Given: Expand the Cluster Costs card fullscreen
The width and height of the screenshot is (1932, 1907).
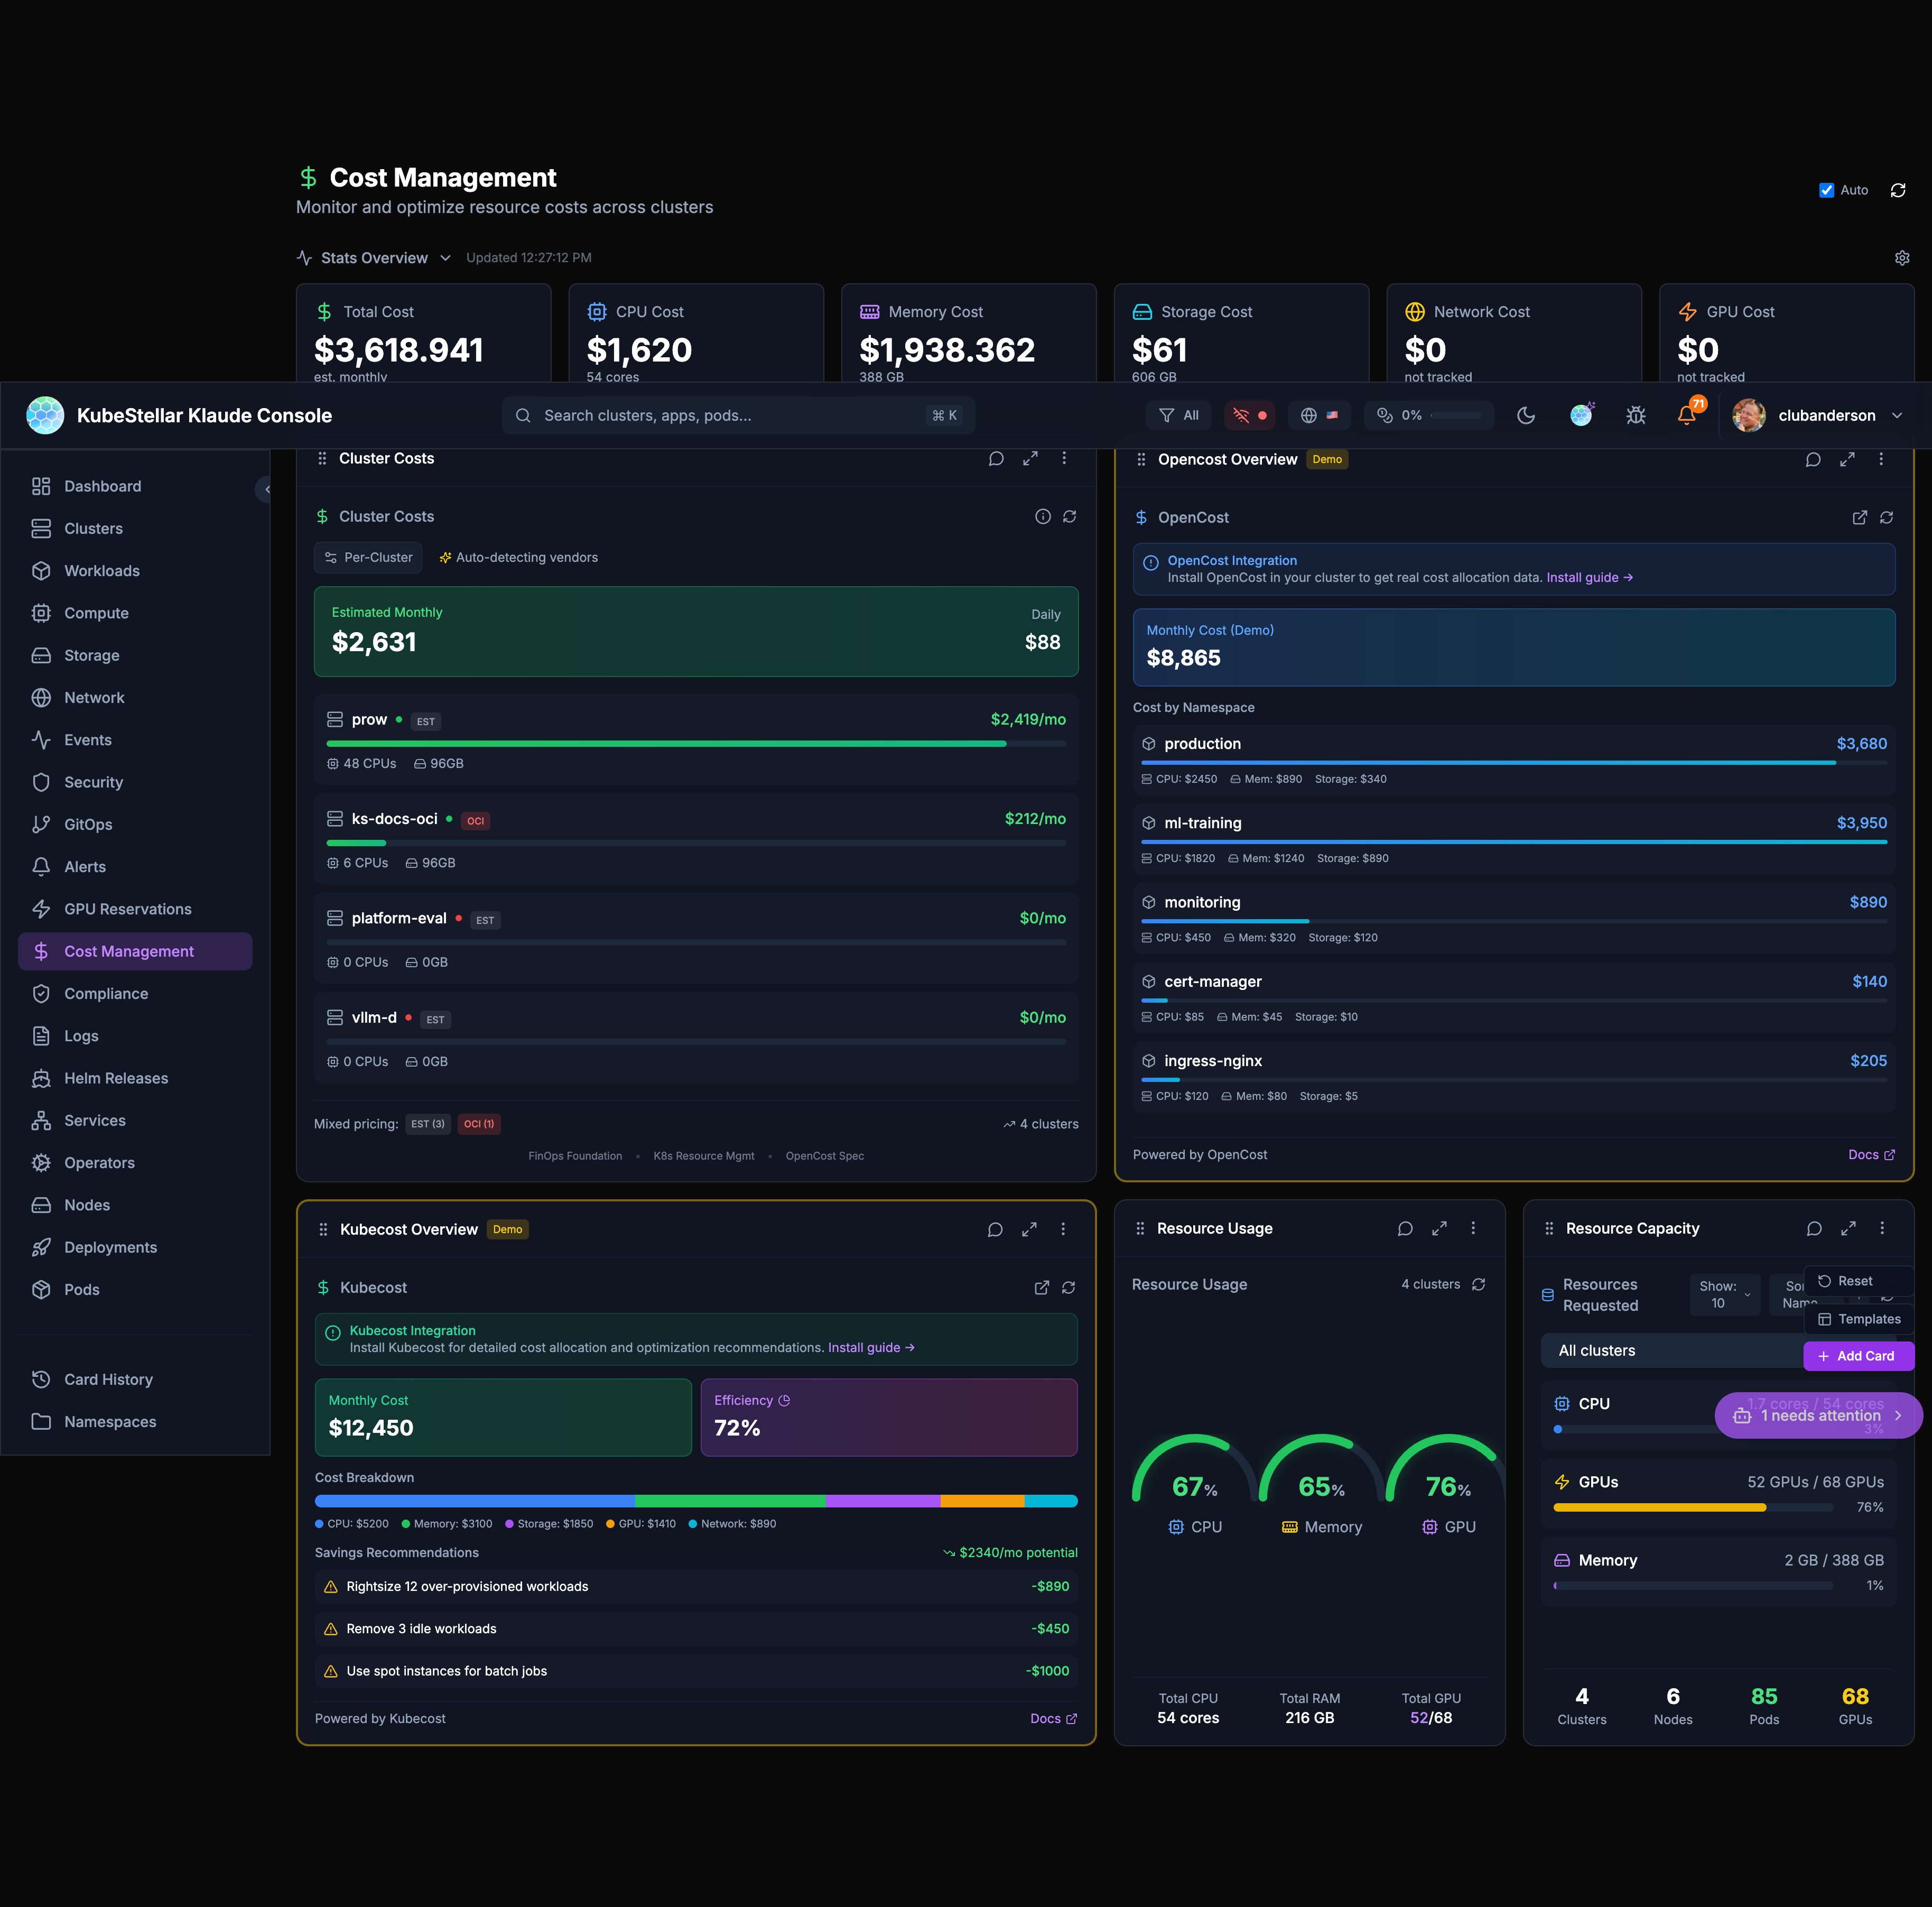Looking at the screenshot, I should click(1030, 458).
